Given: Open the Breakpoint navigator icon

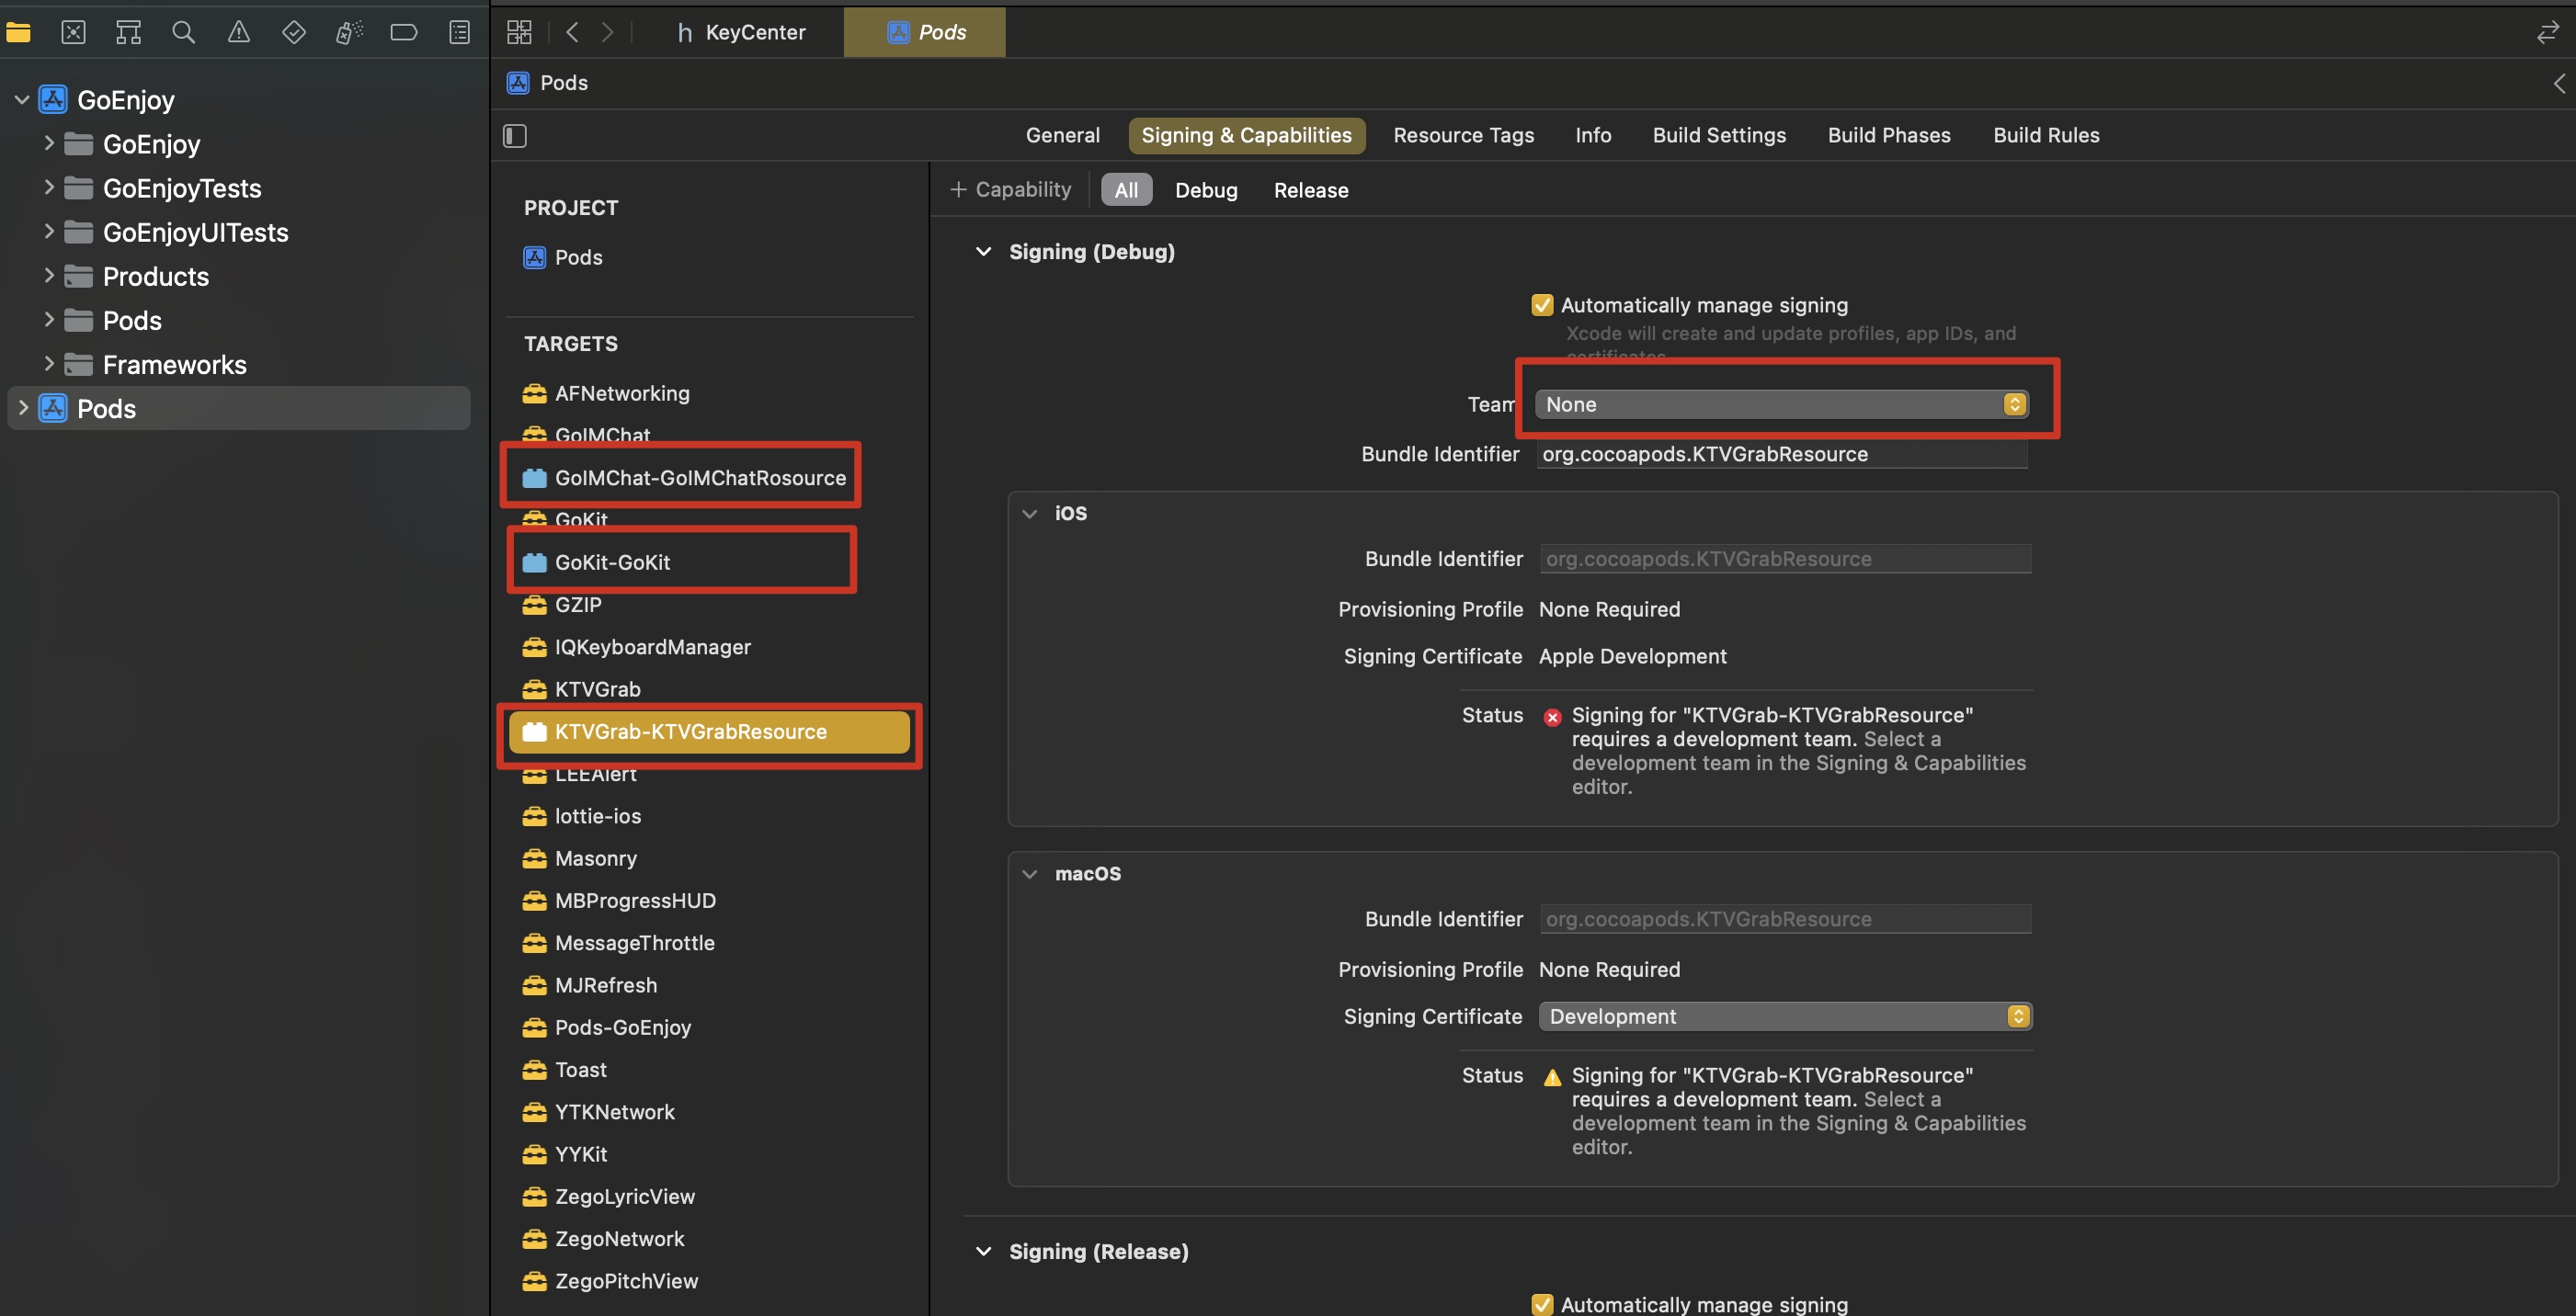Looking at the screenshot, I should click(403, 32).
